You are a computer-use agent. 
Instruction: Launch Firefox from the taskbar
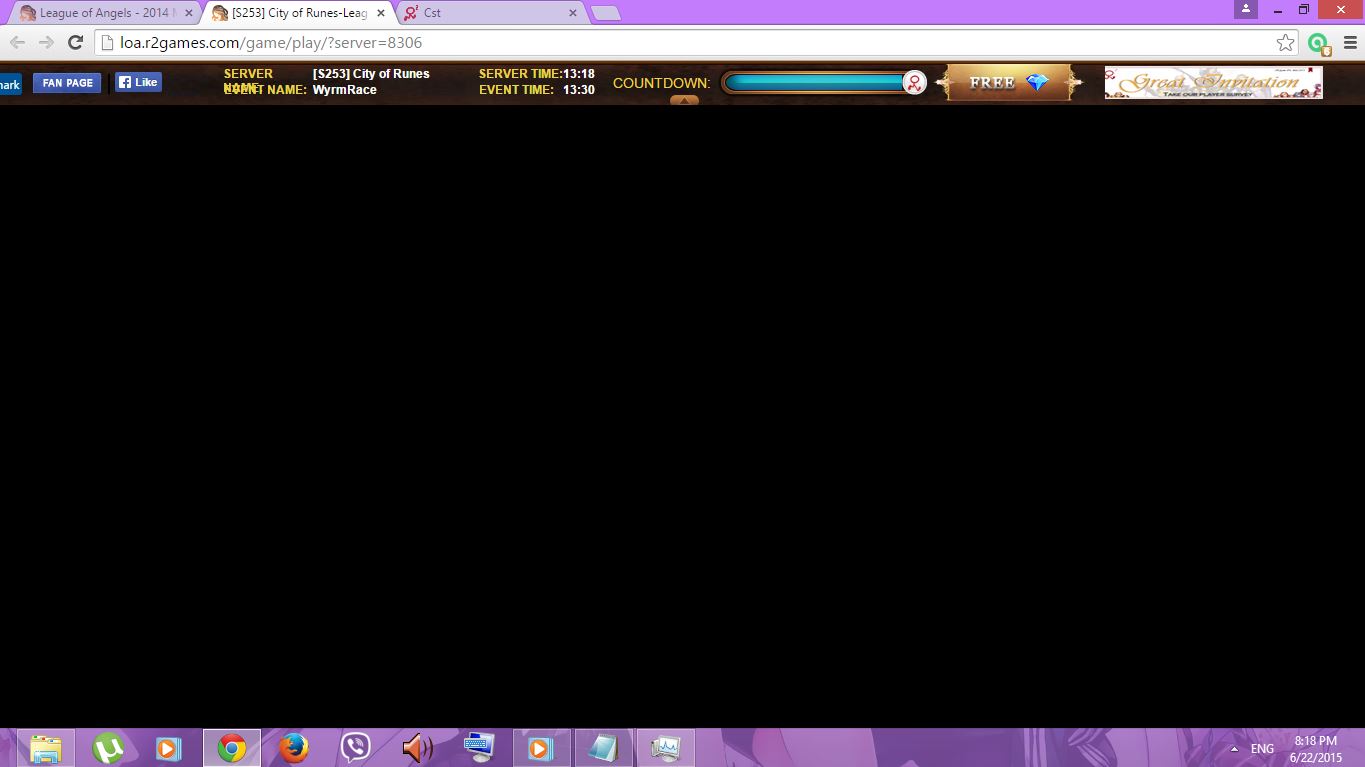[293, 748]
